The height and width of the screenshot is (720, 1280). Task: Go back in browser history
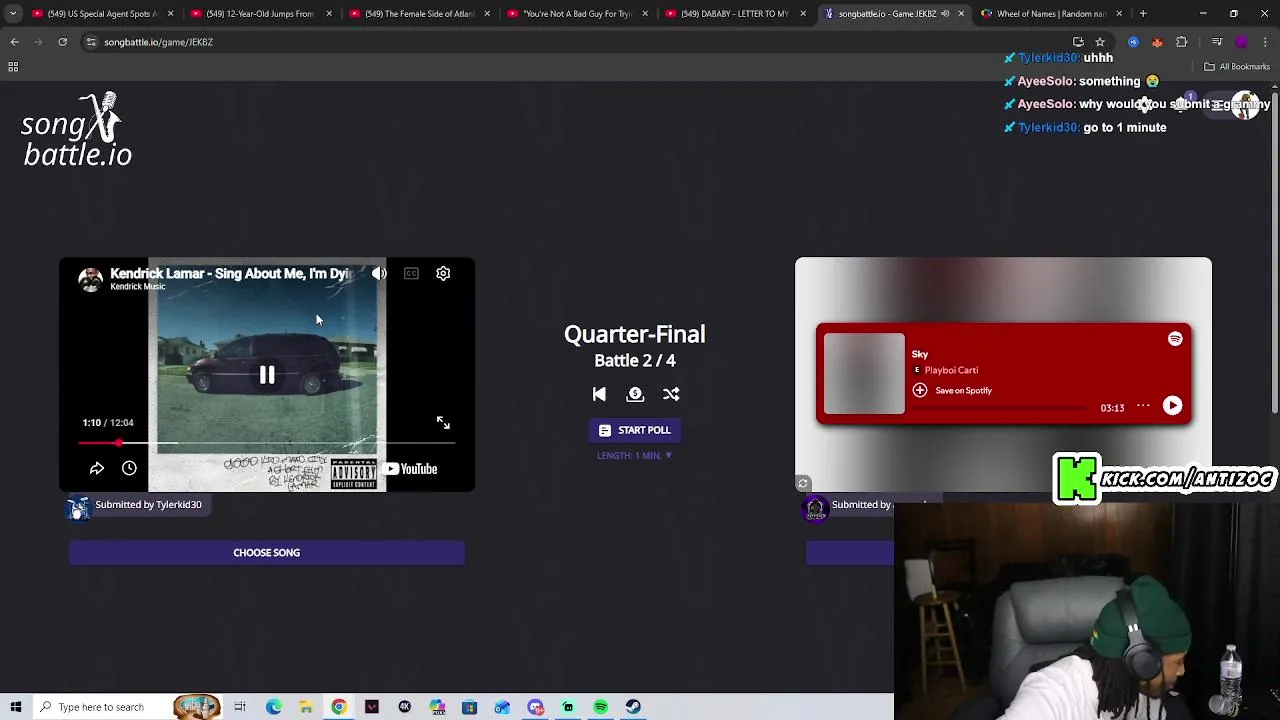(14, 42)
